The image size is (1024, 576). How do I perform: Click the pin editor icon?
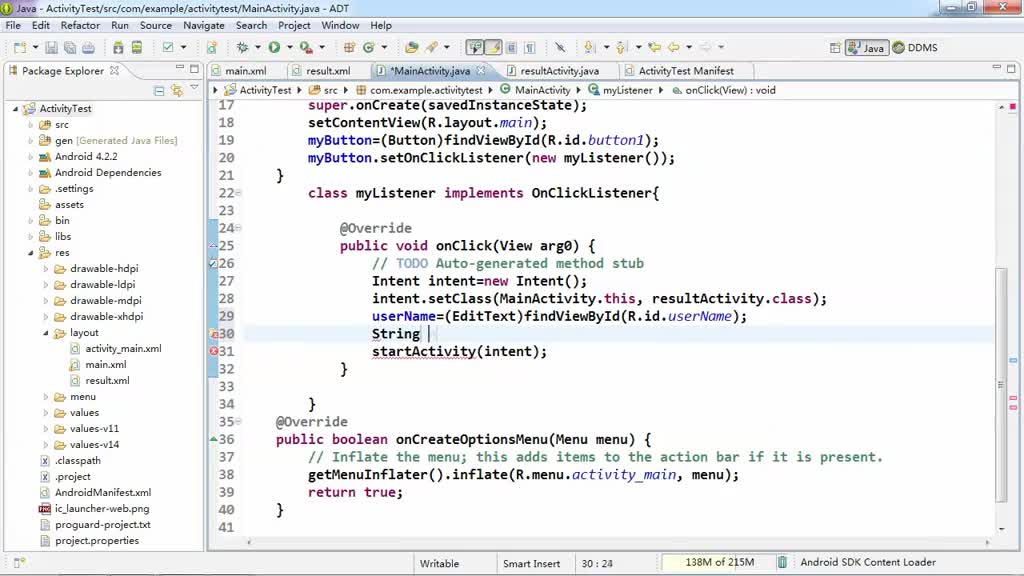coord(560,48)
